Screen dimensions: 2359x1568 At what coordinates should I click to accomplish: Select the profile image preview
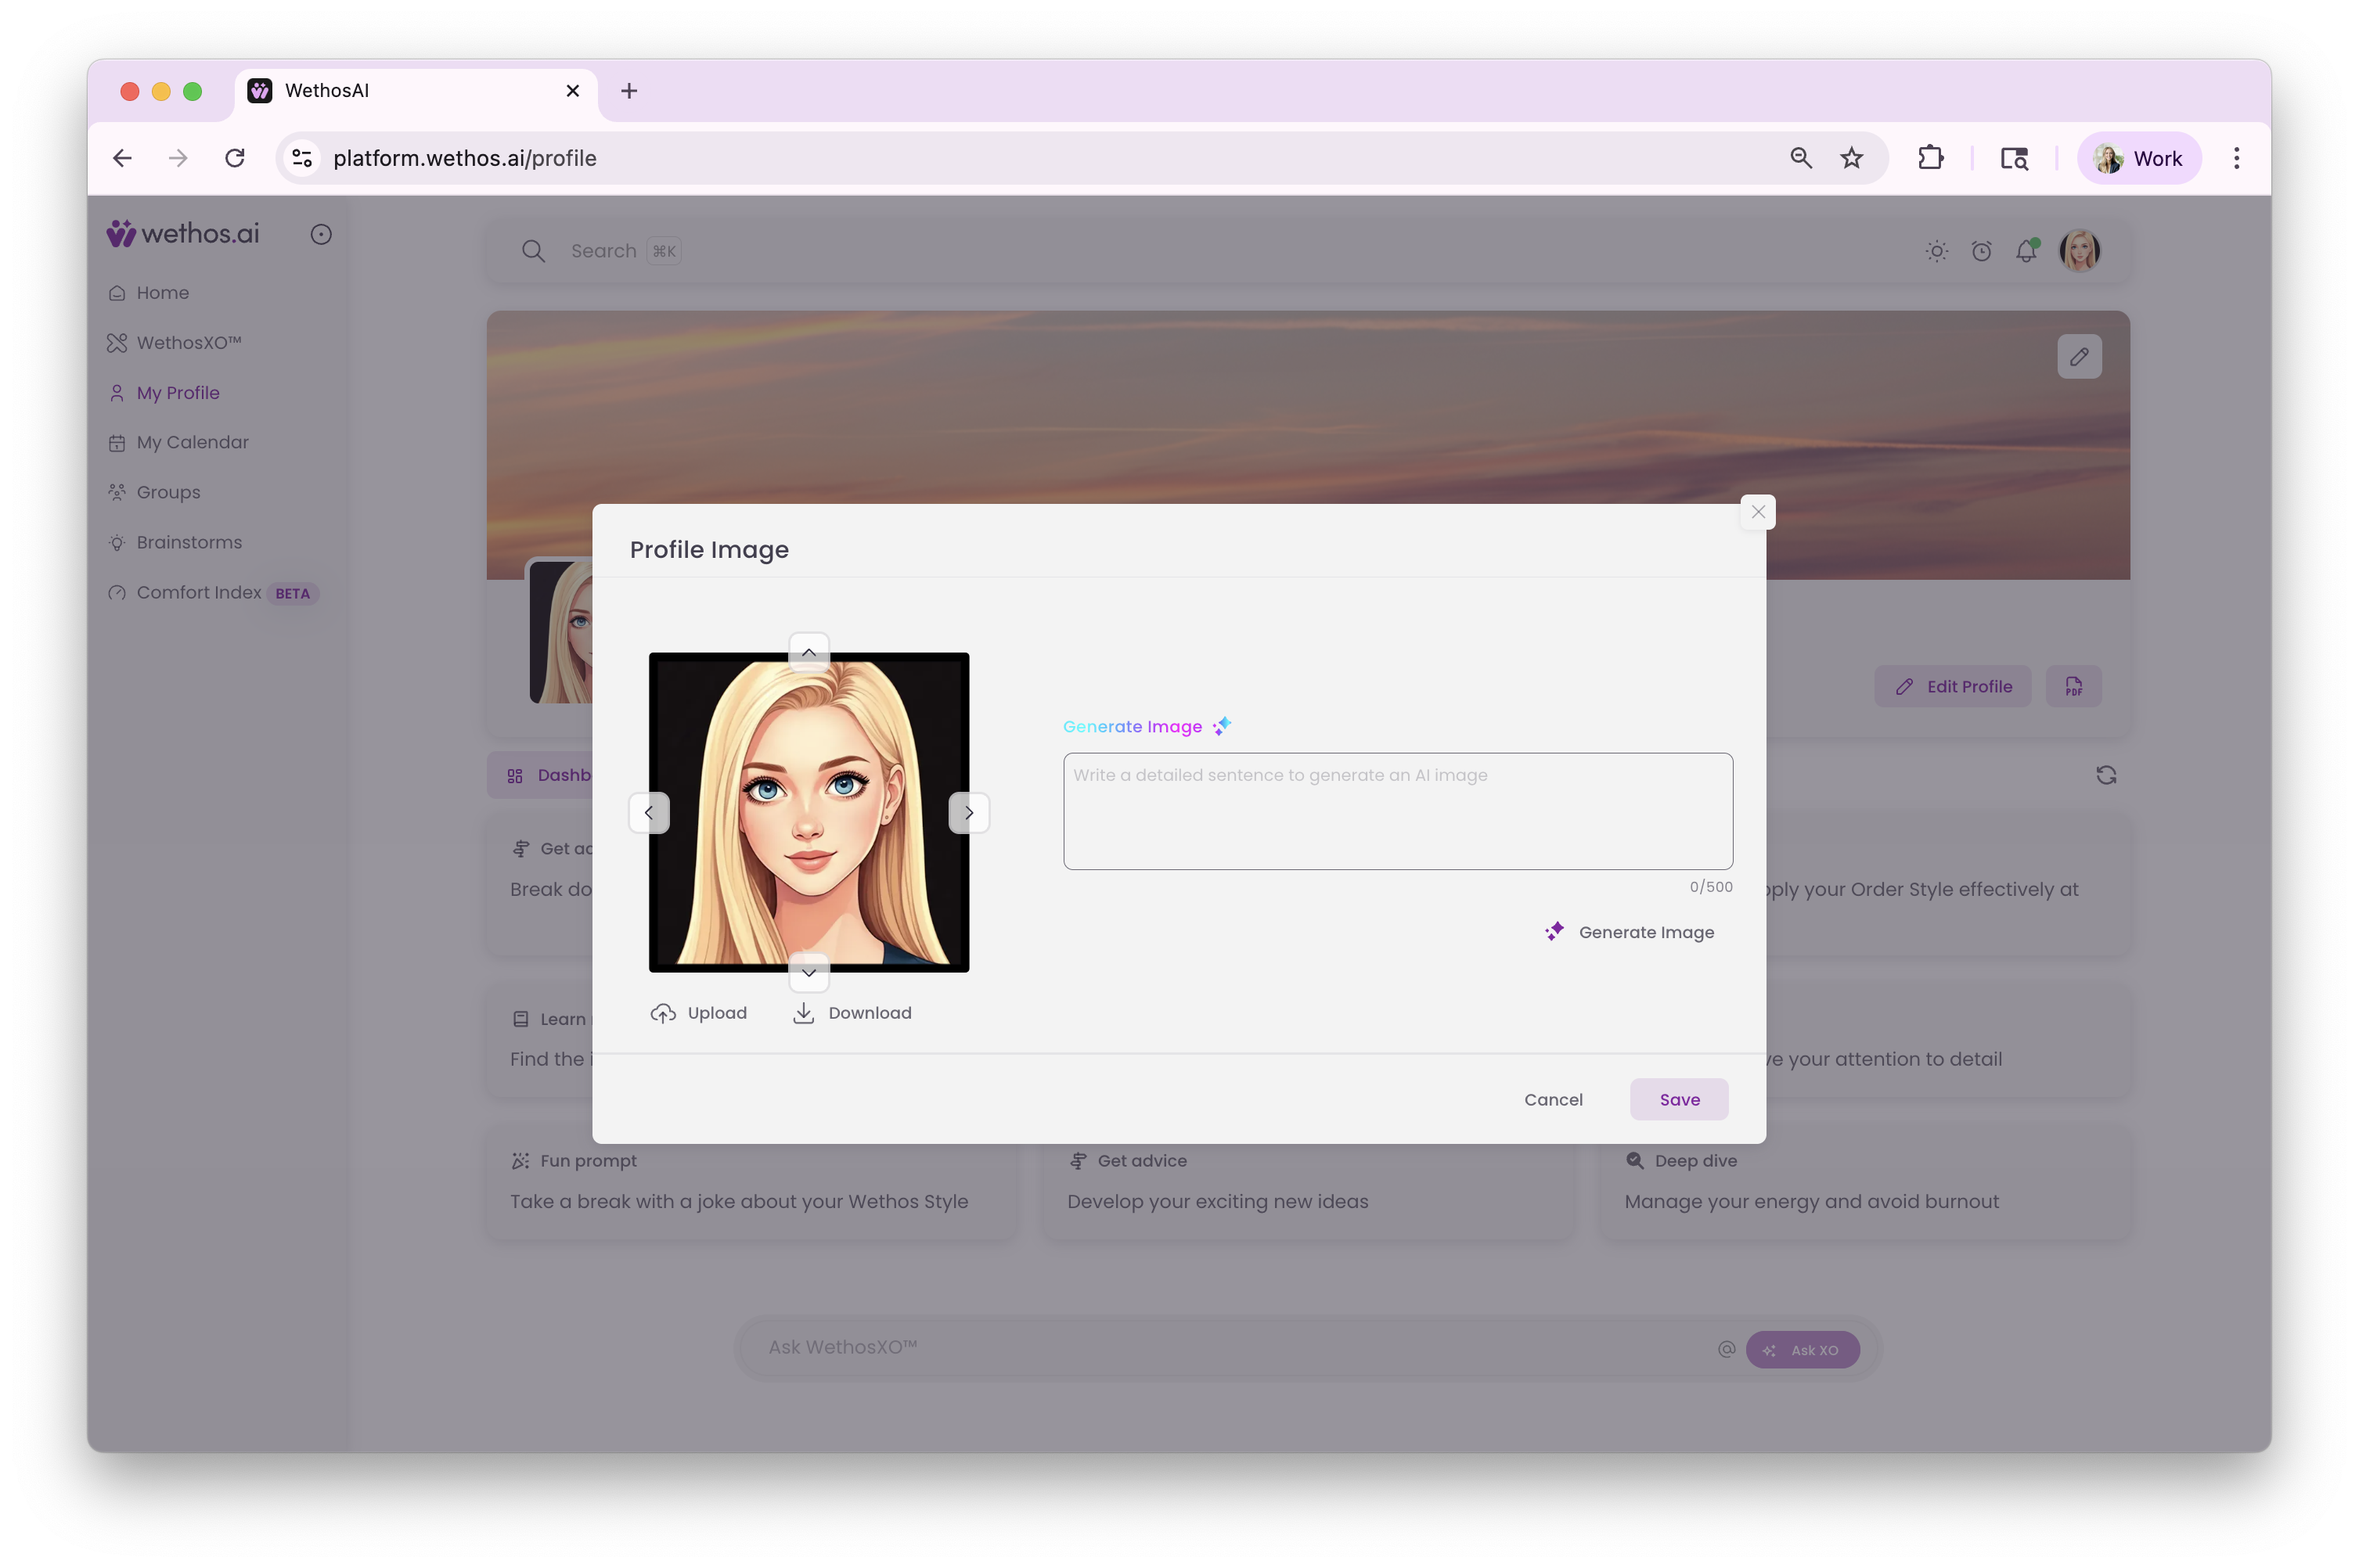coord(808,812)
